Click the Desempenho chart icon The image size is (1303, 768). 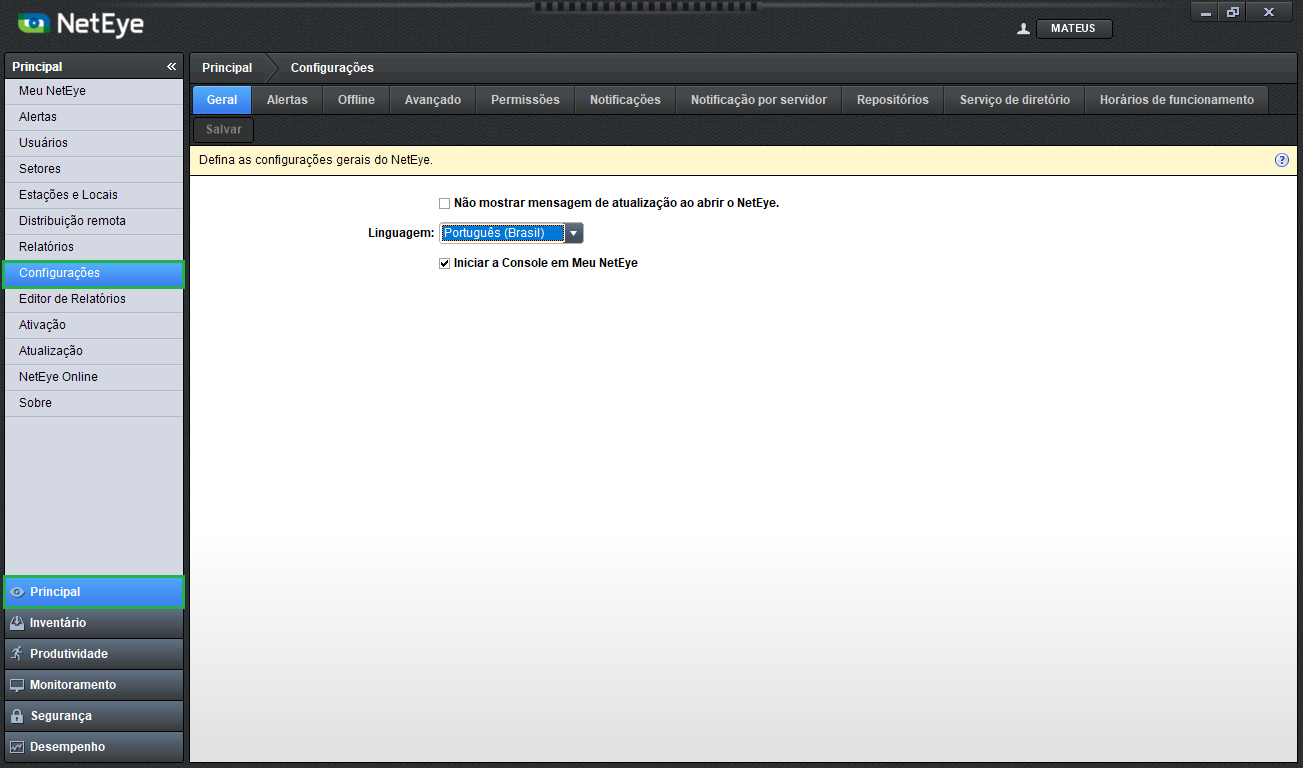pos(16,747)
